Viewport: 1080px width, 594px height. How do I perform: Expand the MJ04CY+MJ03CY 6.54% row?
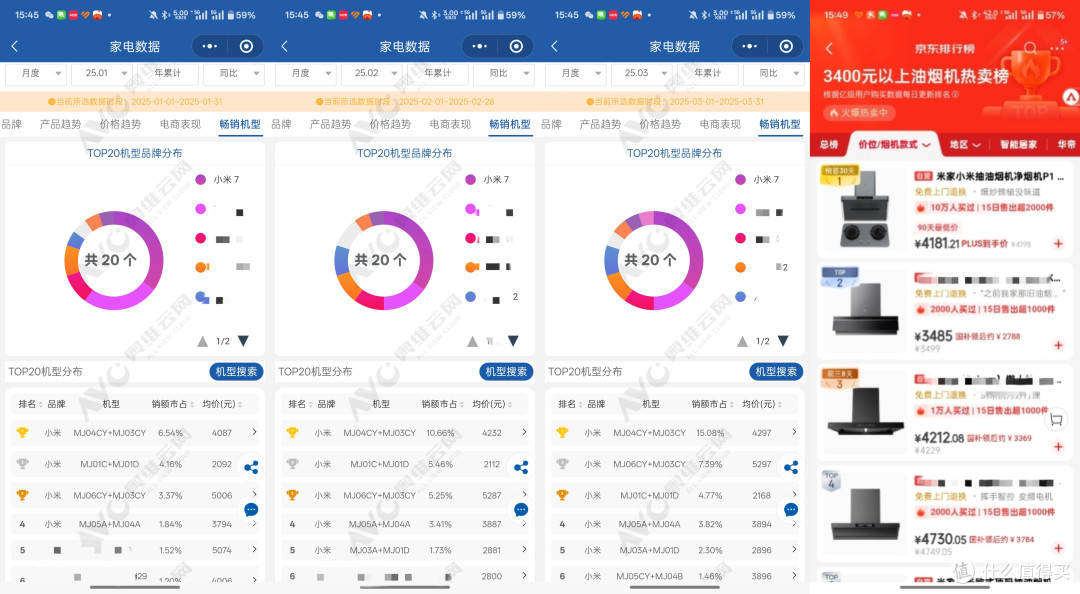[x=254, y=432]
